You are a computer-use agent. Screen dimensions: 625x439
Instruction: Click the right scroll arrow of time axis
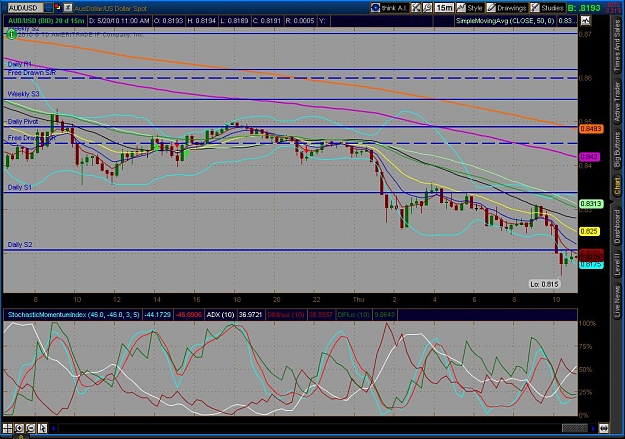593,429
